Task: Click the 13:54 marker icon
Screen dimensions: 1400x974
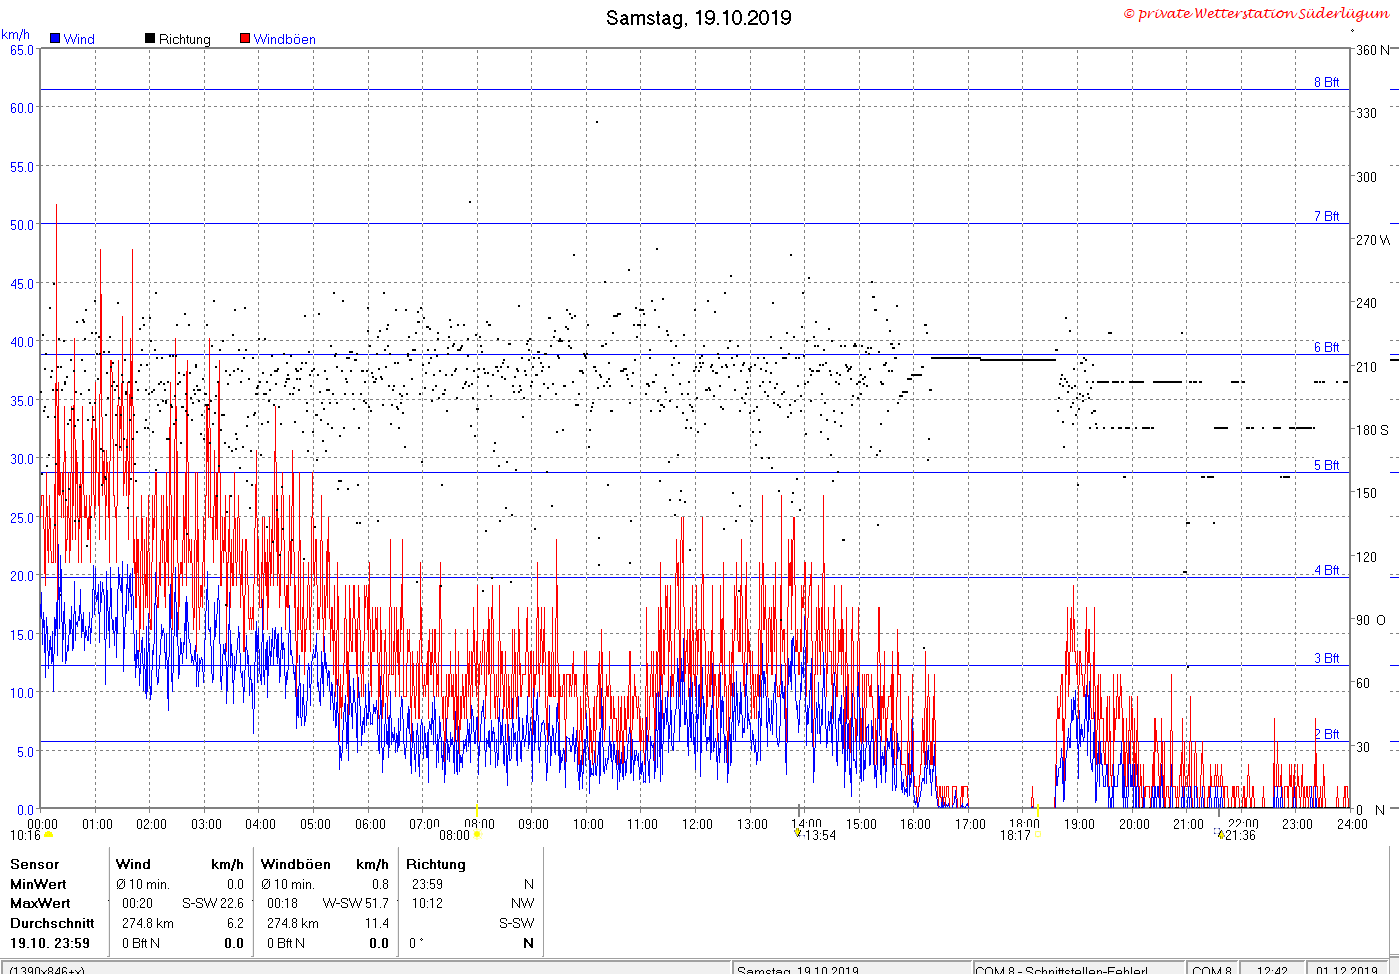Action: [x=798, y=832]
